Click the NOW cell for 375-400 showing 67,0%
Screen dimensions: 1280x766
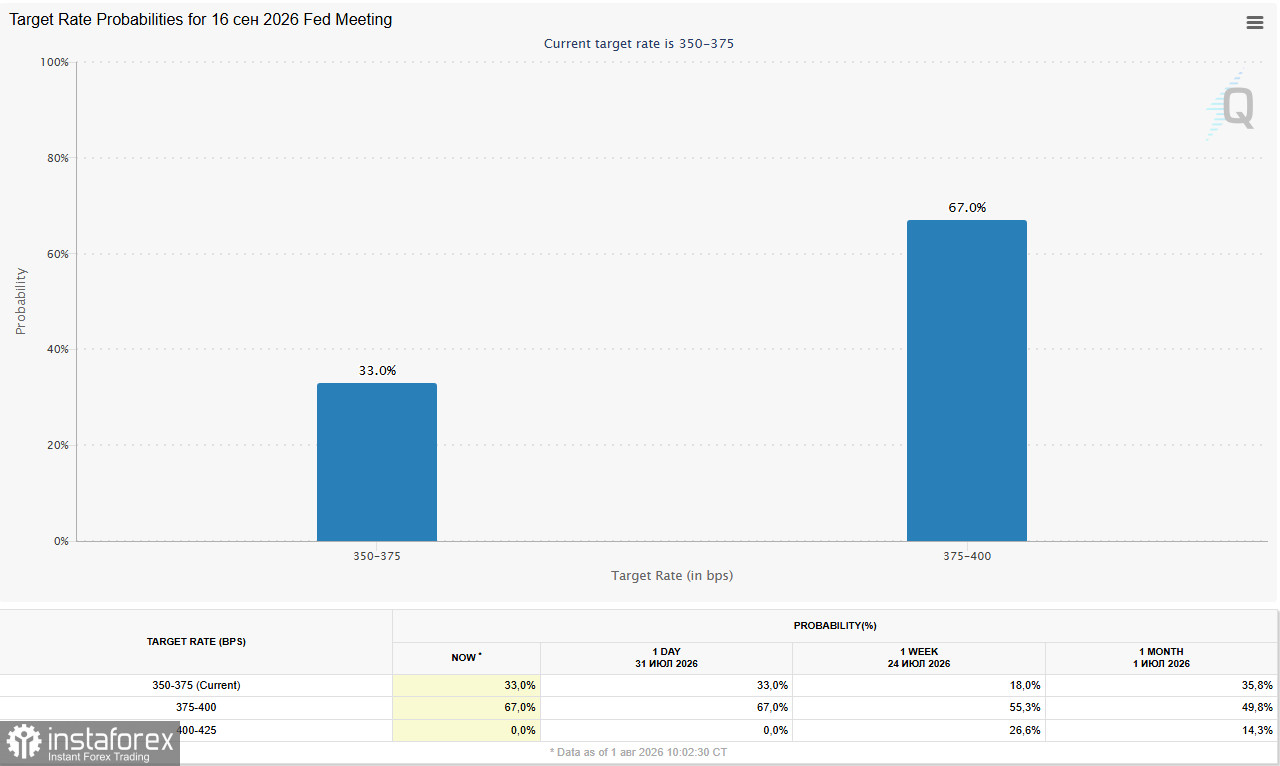pos(466,708)
